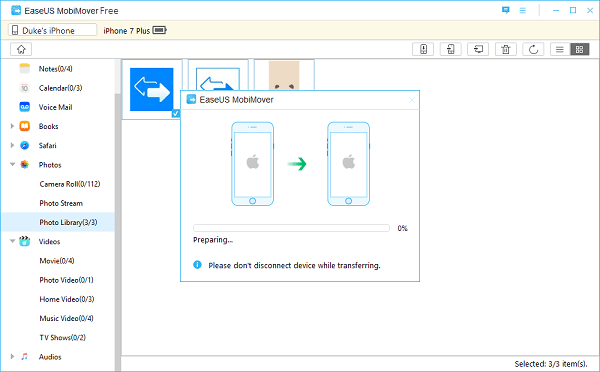The image size is (600, 372).
Task: Close the EaseUS MobiMover transfer dialog
Action: (412, 100)
